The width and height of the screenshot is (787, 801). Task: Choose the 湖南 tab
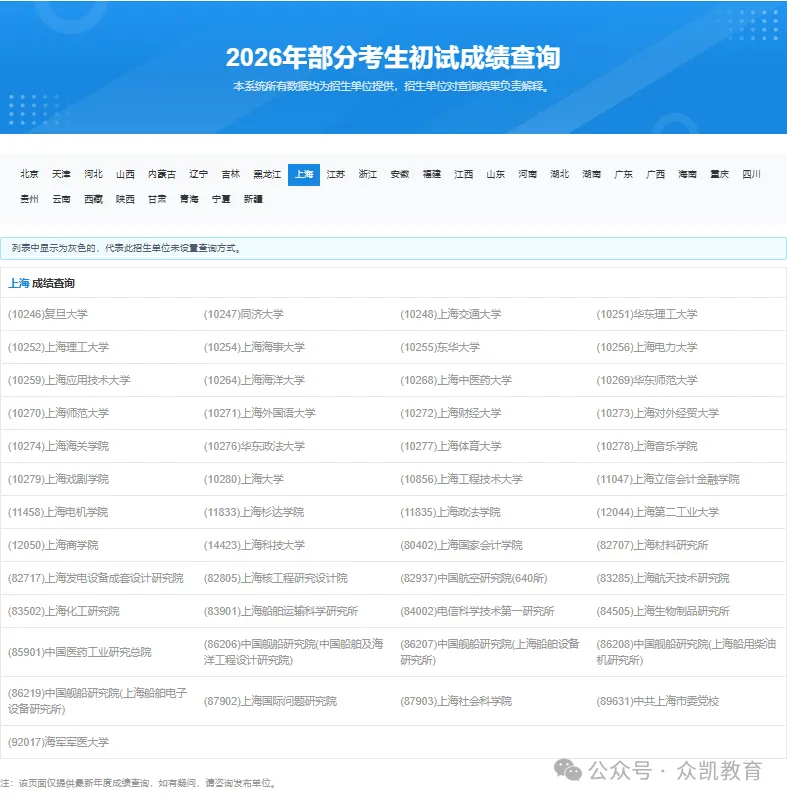click(591, 174)
